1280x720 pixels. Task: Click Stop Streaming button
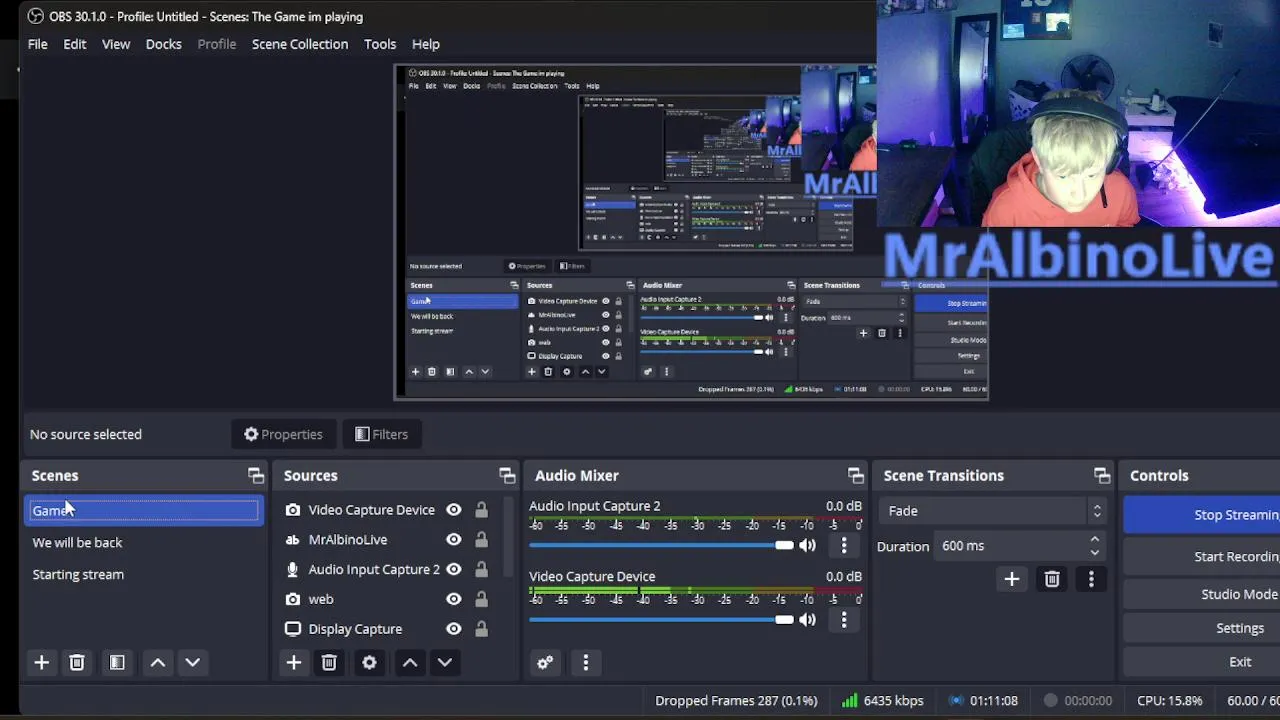(1202, 515)
